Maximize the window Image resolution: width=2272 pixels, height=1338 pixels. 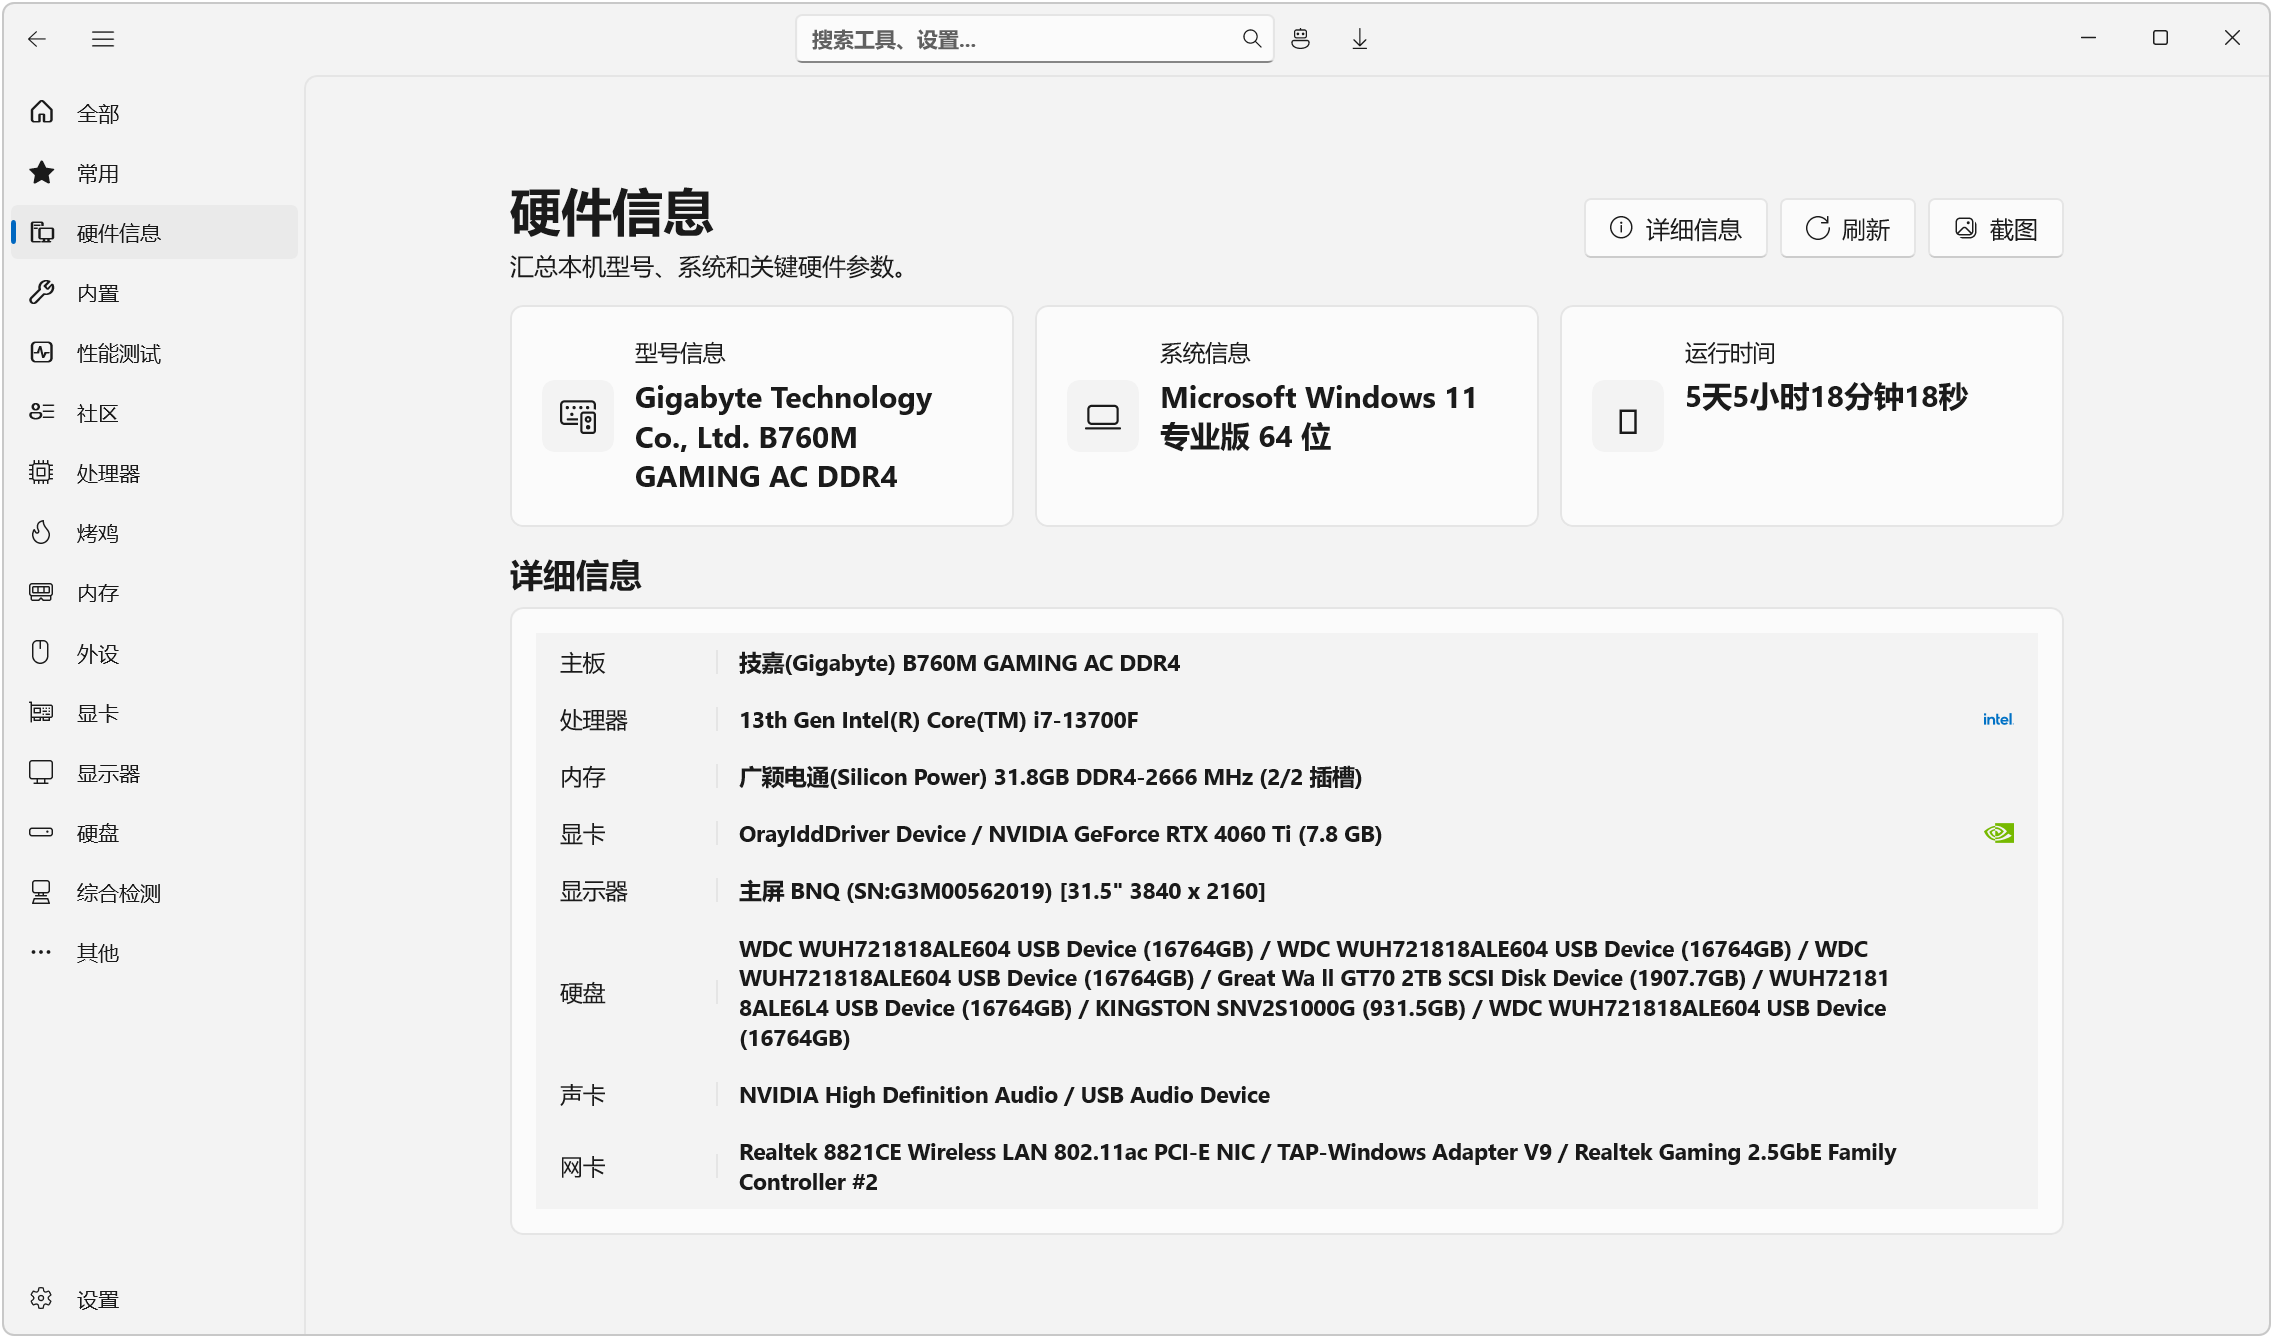pos(2160,38)
